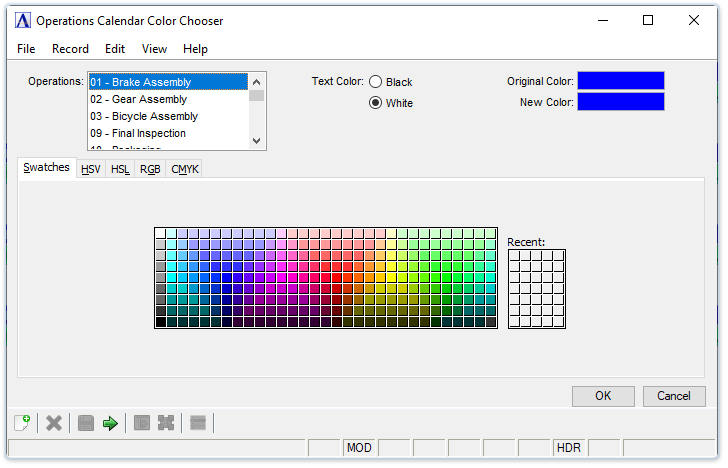
Task: Open the View menu
Action: 154,49
